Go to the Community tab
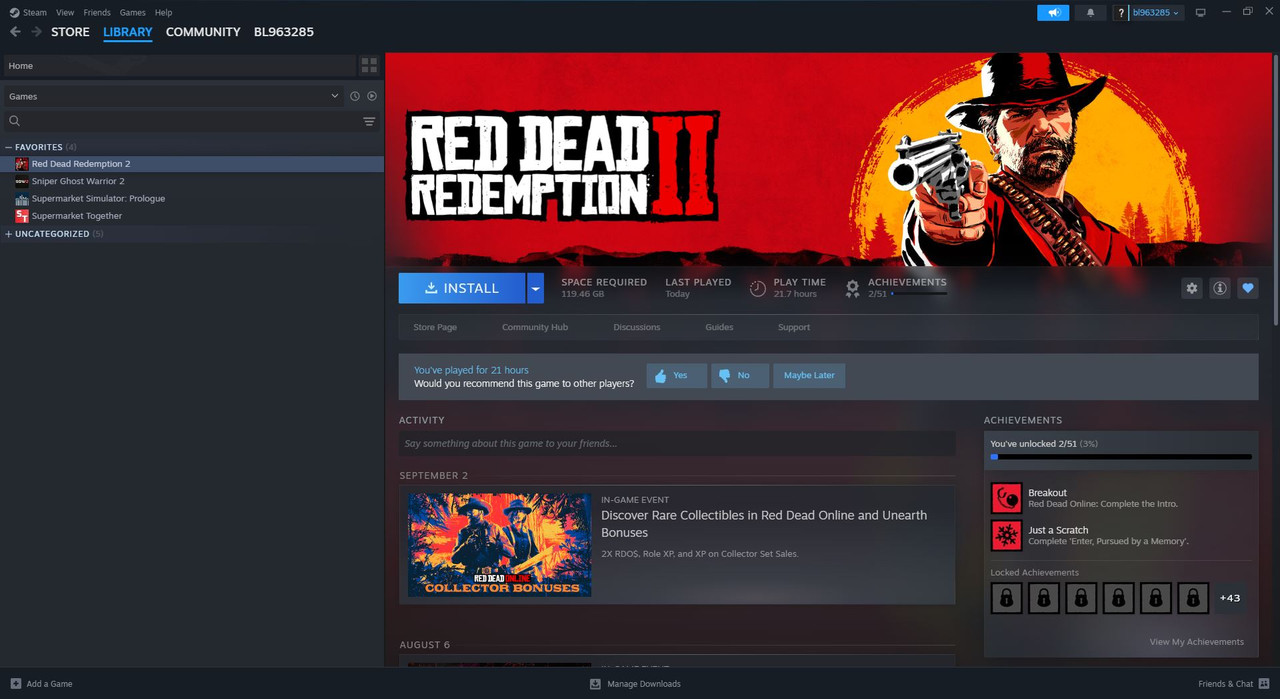This screenshot has width=1280, height=699. coord(203,32)
